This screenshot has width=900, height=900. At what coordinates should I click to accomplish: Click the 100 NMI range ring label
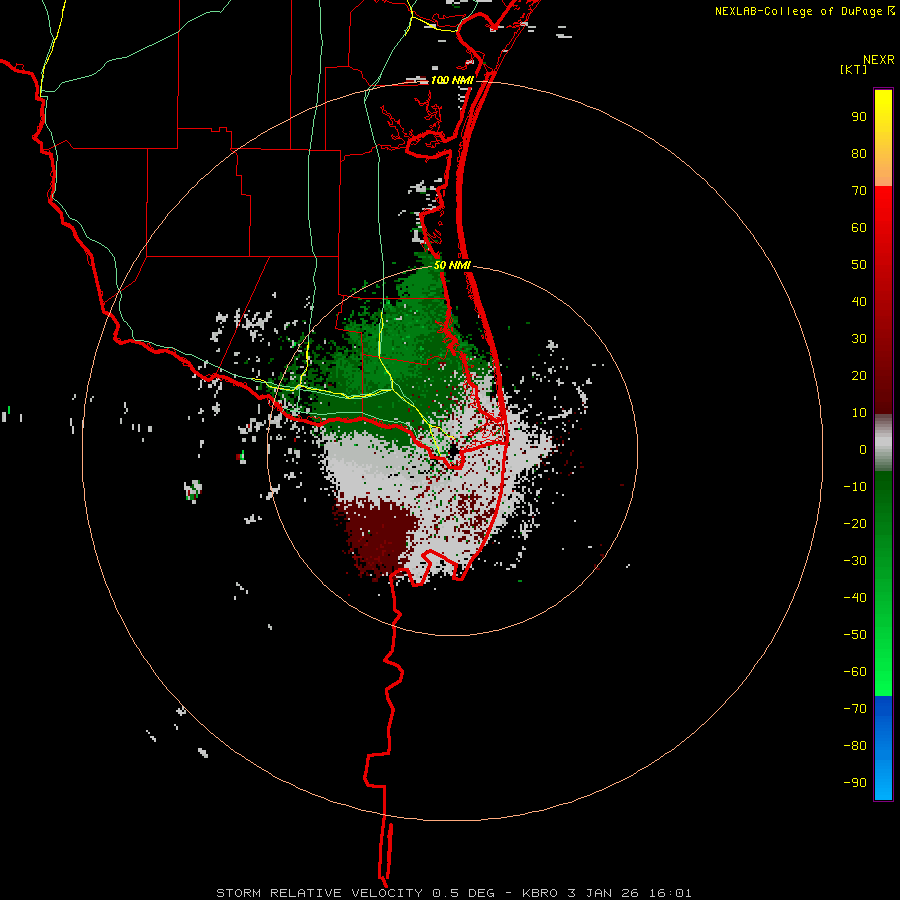[452, 80]
